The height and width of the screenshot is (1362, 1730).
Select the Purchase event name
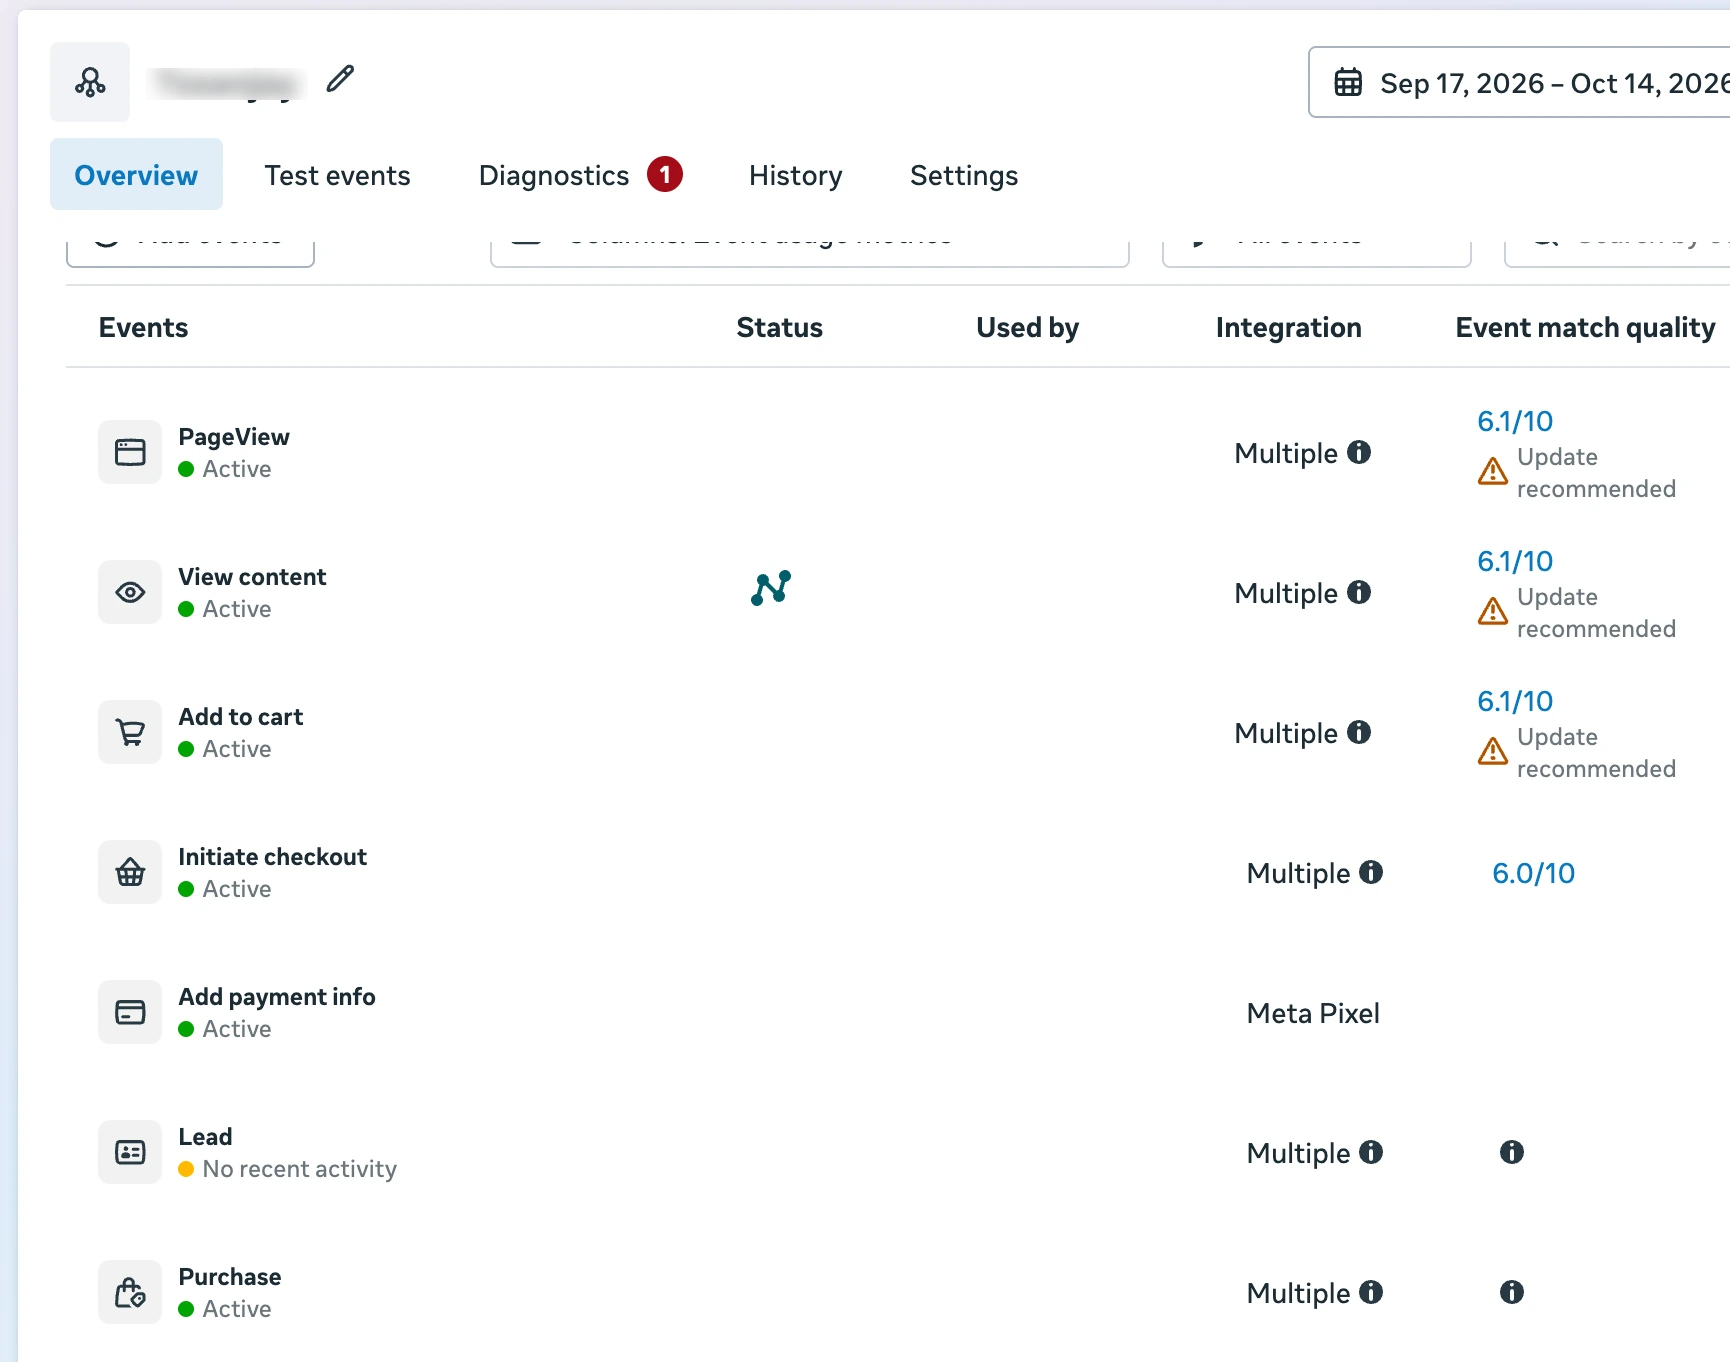230,1277
